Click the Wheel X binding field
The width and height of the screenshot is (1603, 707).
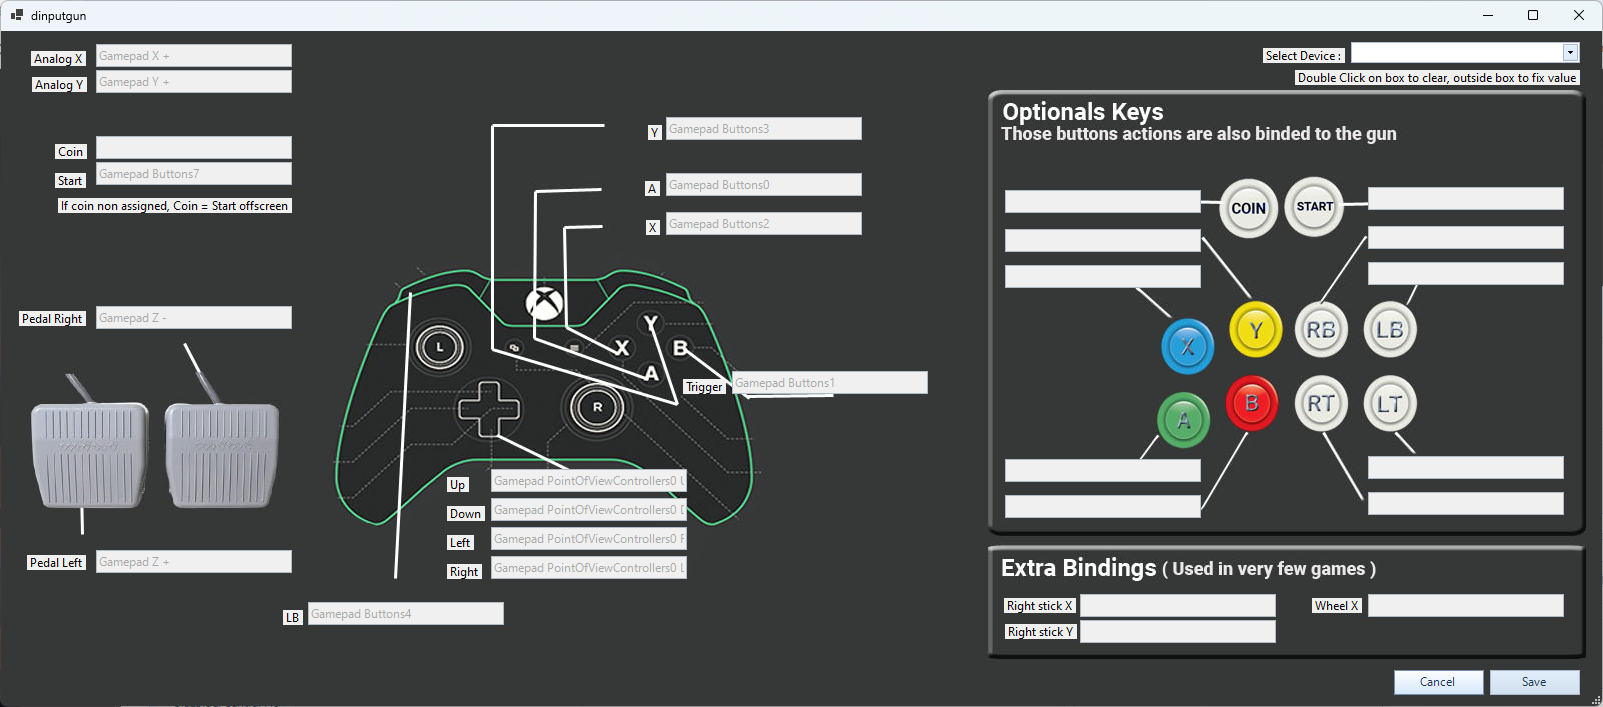(1466, 606)
